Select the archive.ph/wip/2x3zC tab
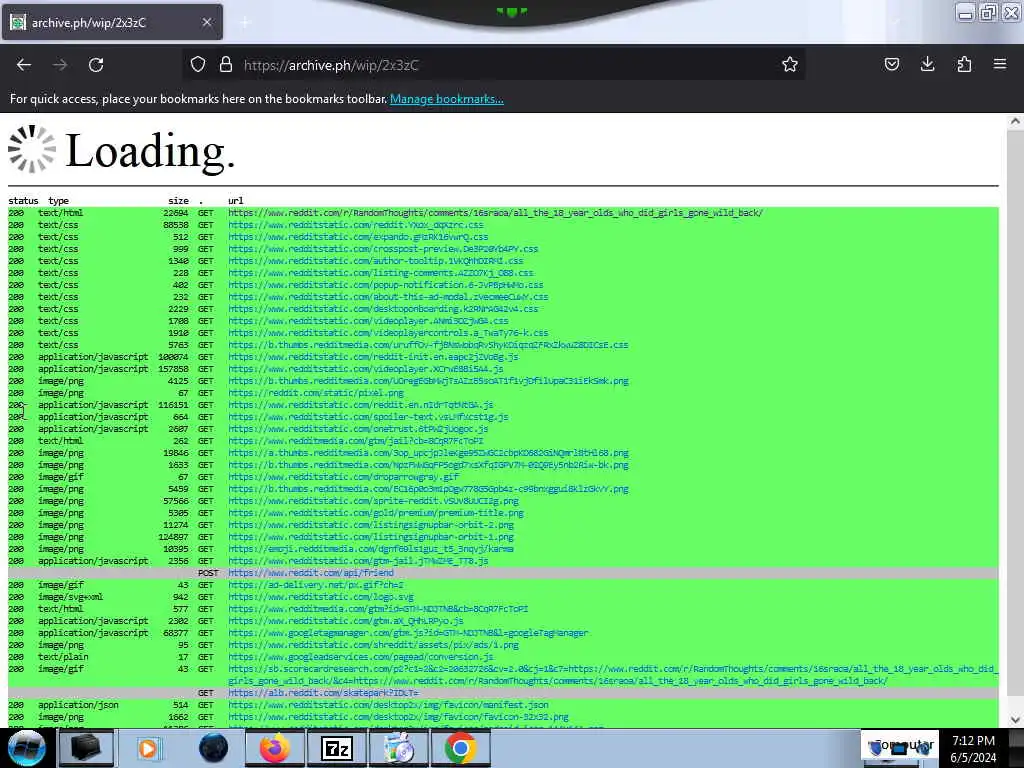Image resolution: width=1024 pixels, height=768 pixels. click(112, 22)
